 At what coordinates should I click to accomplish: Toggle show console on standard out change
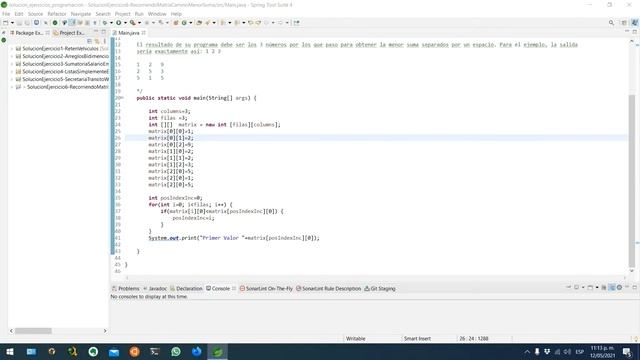pyautogui.click(x=611, y=288)
